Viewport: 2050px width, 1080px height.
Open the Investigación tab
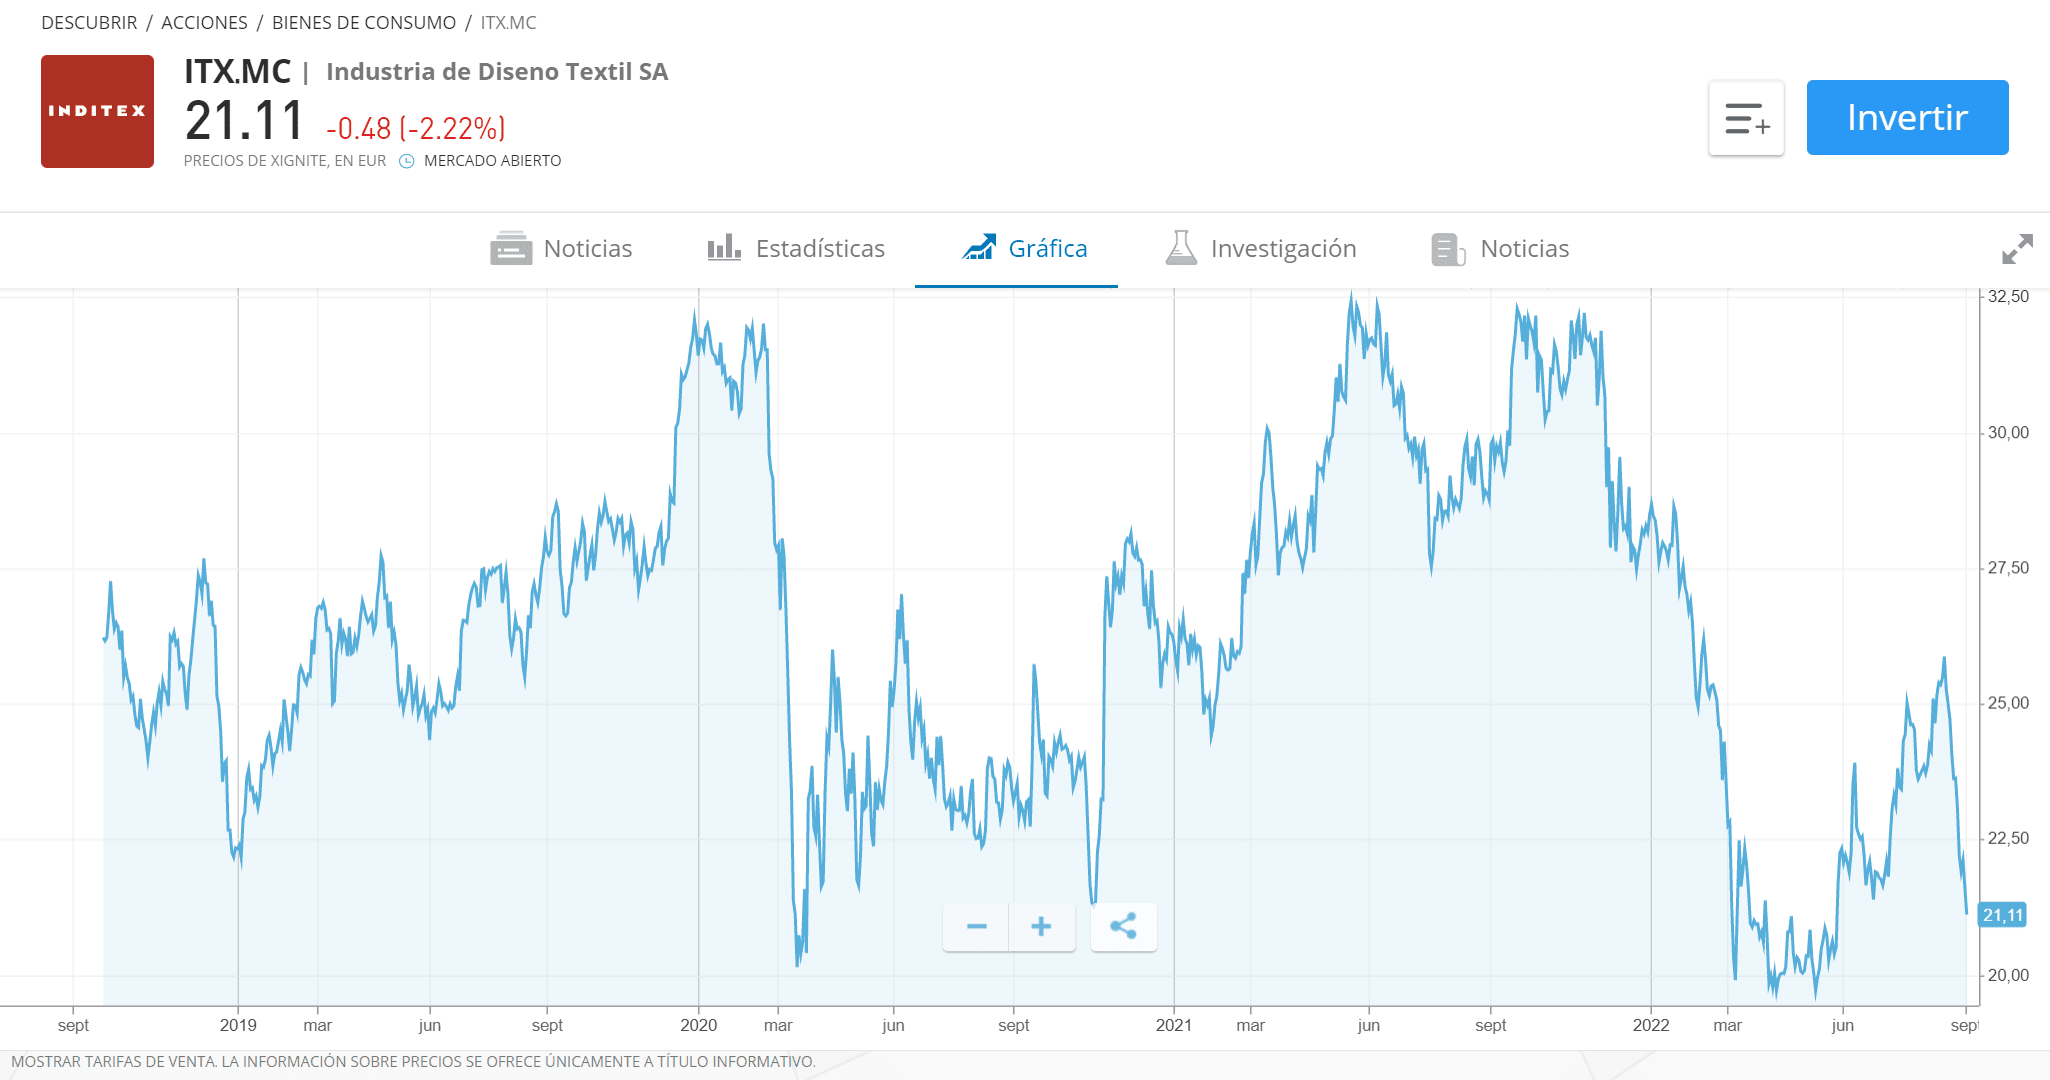tap(1283, 247)
